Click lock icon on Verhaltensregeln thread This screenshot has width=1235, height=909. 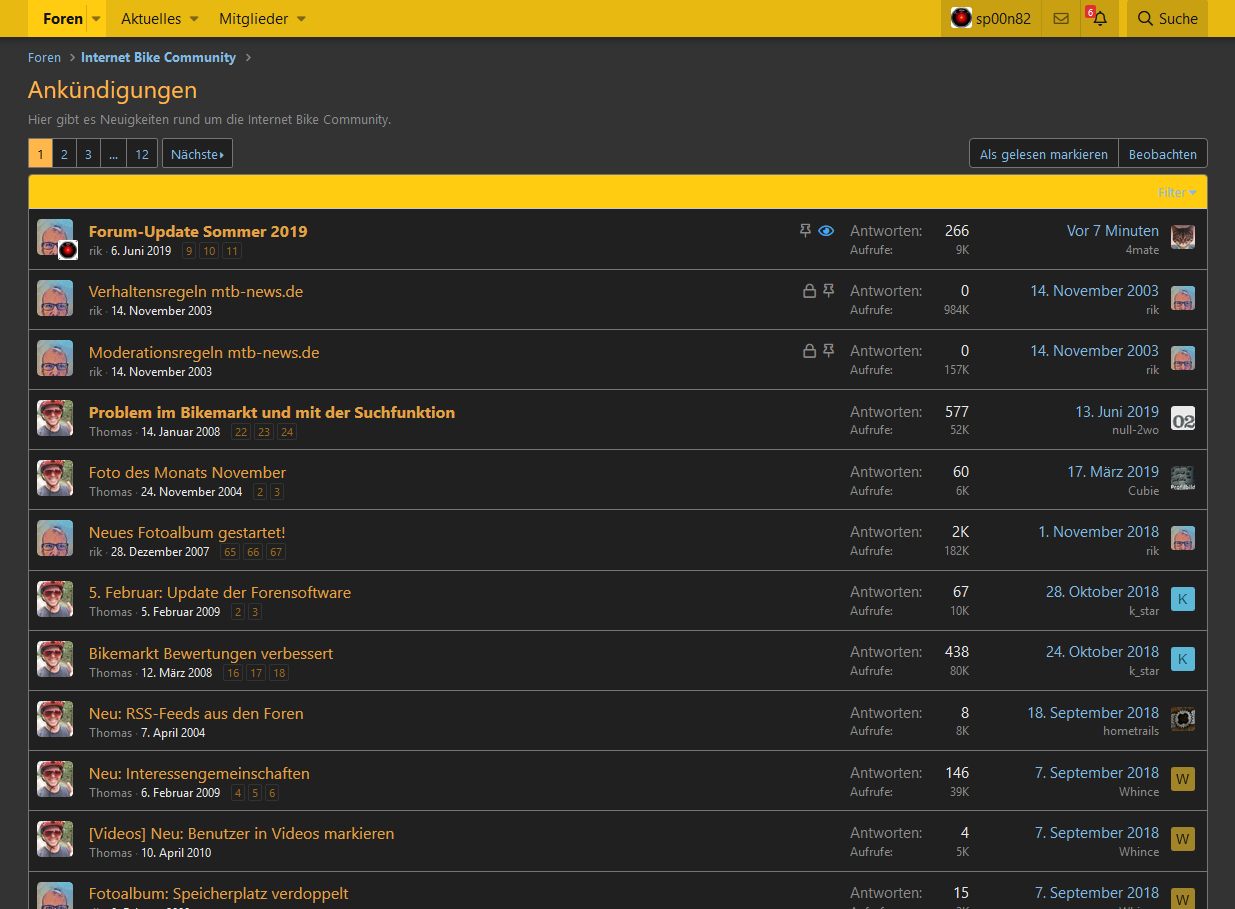[x=809, y=291]
